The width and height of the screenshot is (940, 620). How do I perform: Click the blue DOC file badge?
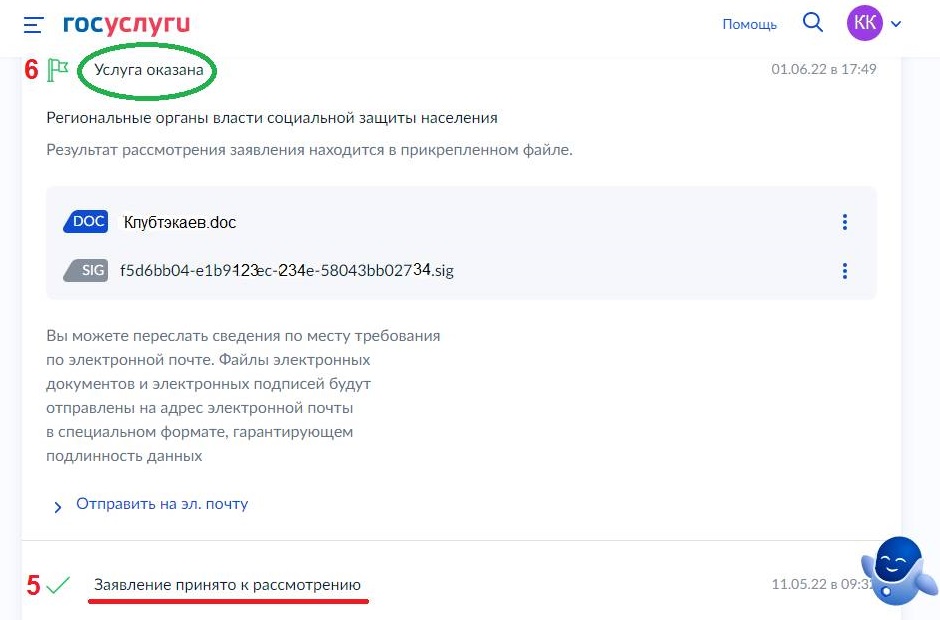point(87,222)
